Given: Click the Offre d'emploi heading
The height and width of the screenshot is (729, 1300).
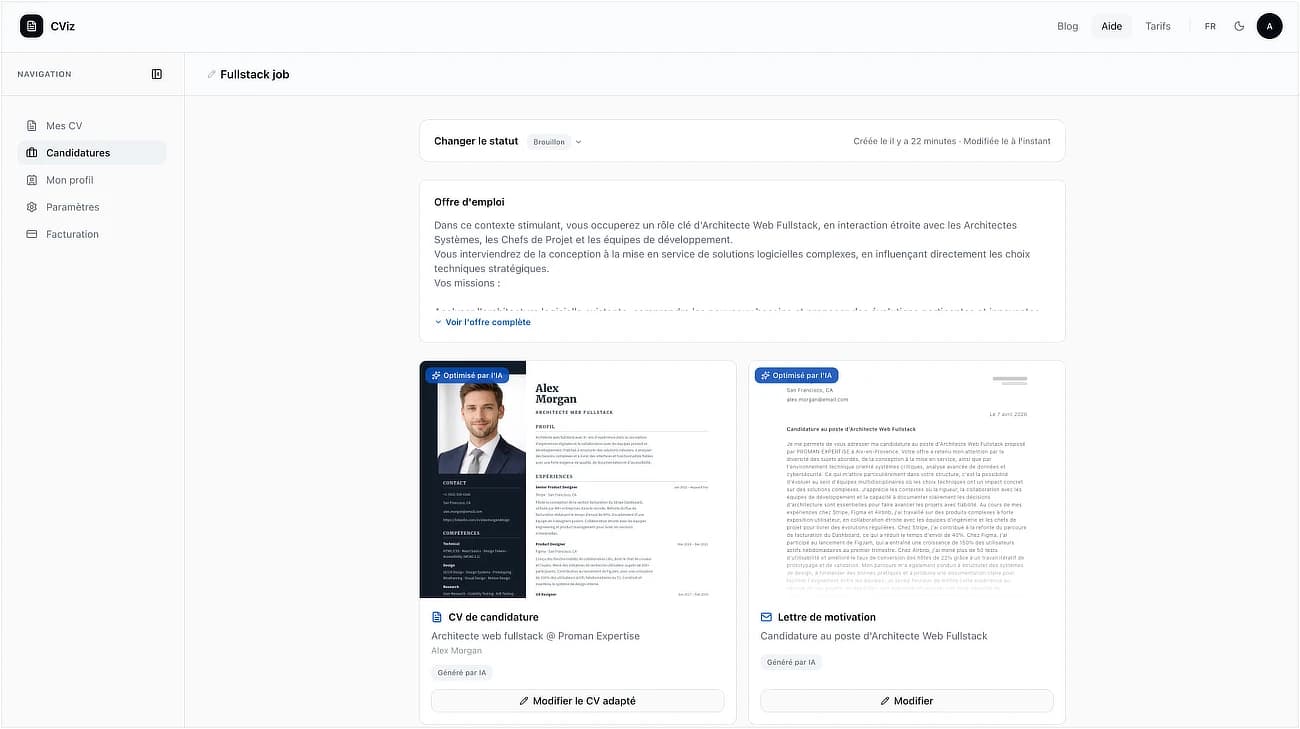Looking at the screenshot, I should 469,202.
